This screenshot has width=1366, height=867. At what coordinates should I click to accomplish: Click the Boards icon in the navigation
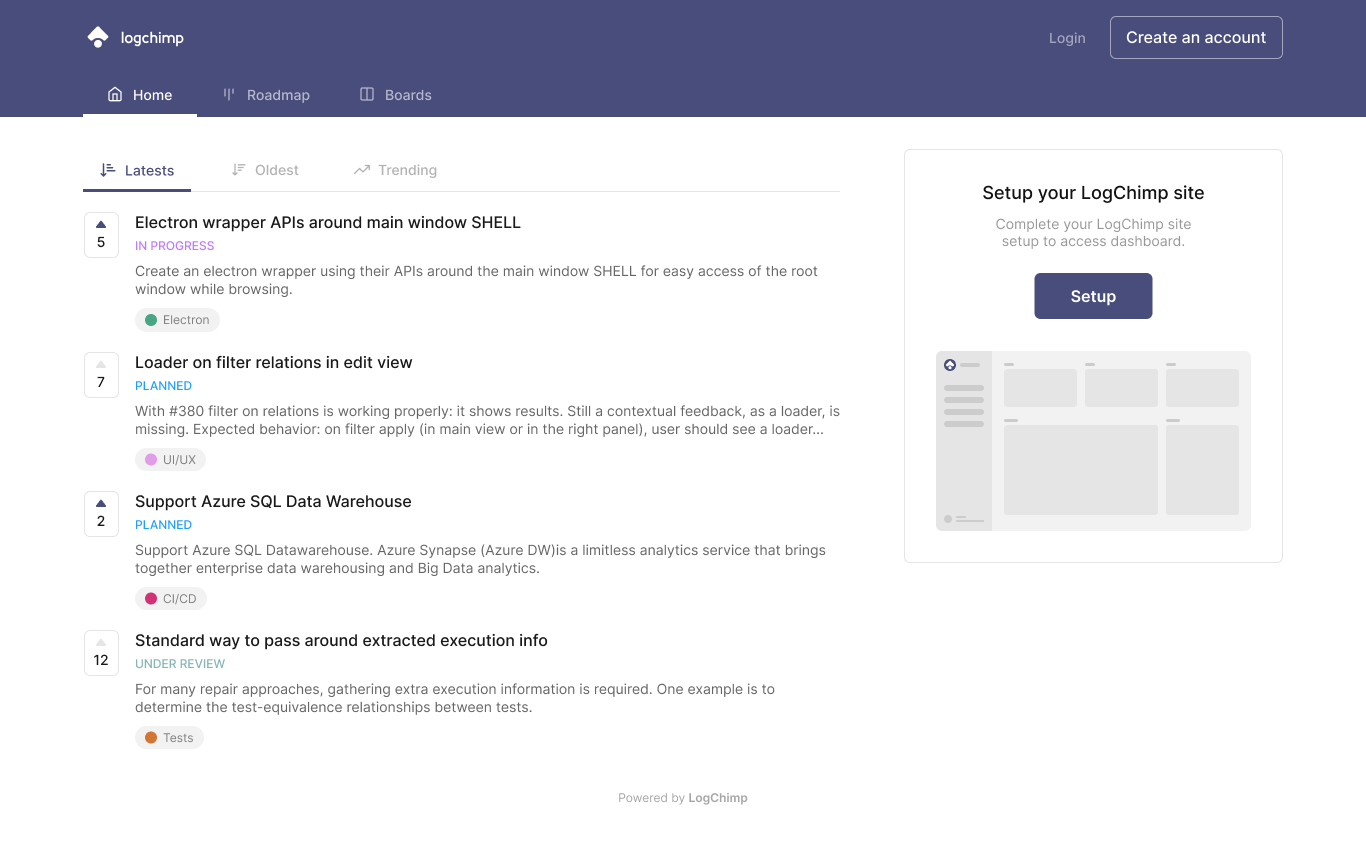point(366,94)
